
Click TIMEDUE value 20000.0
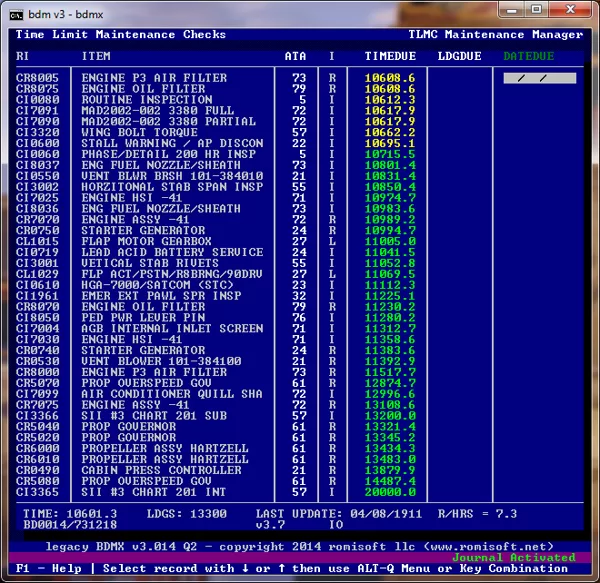(x=390, y=492)
